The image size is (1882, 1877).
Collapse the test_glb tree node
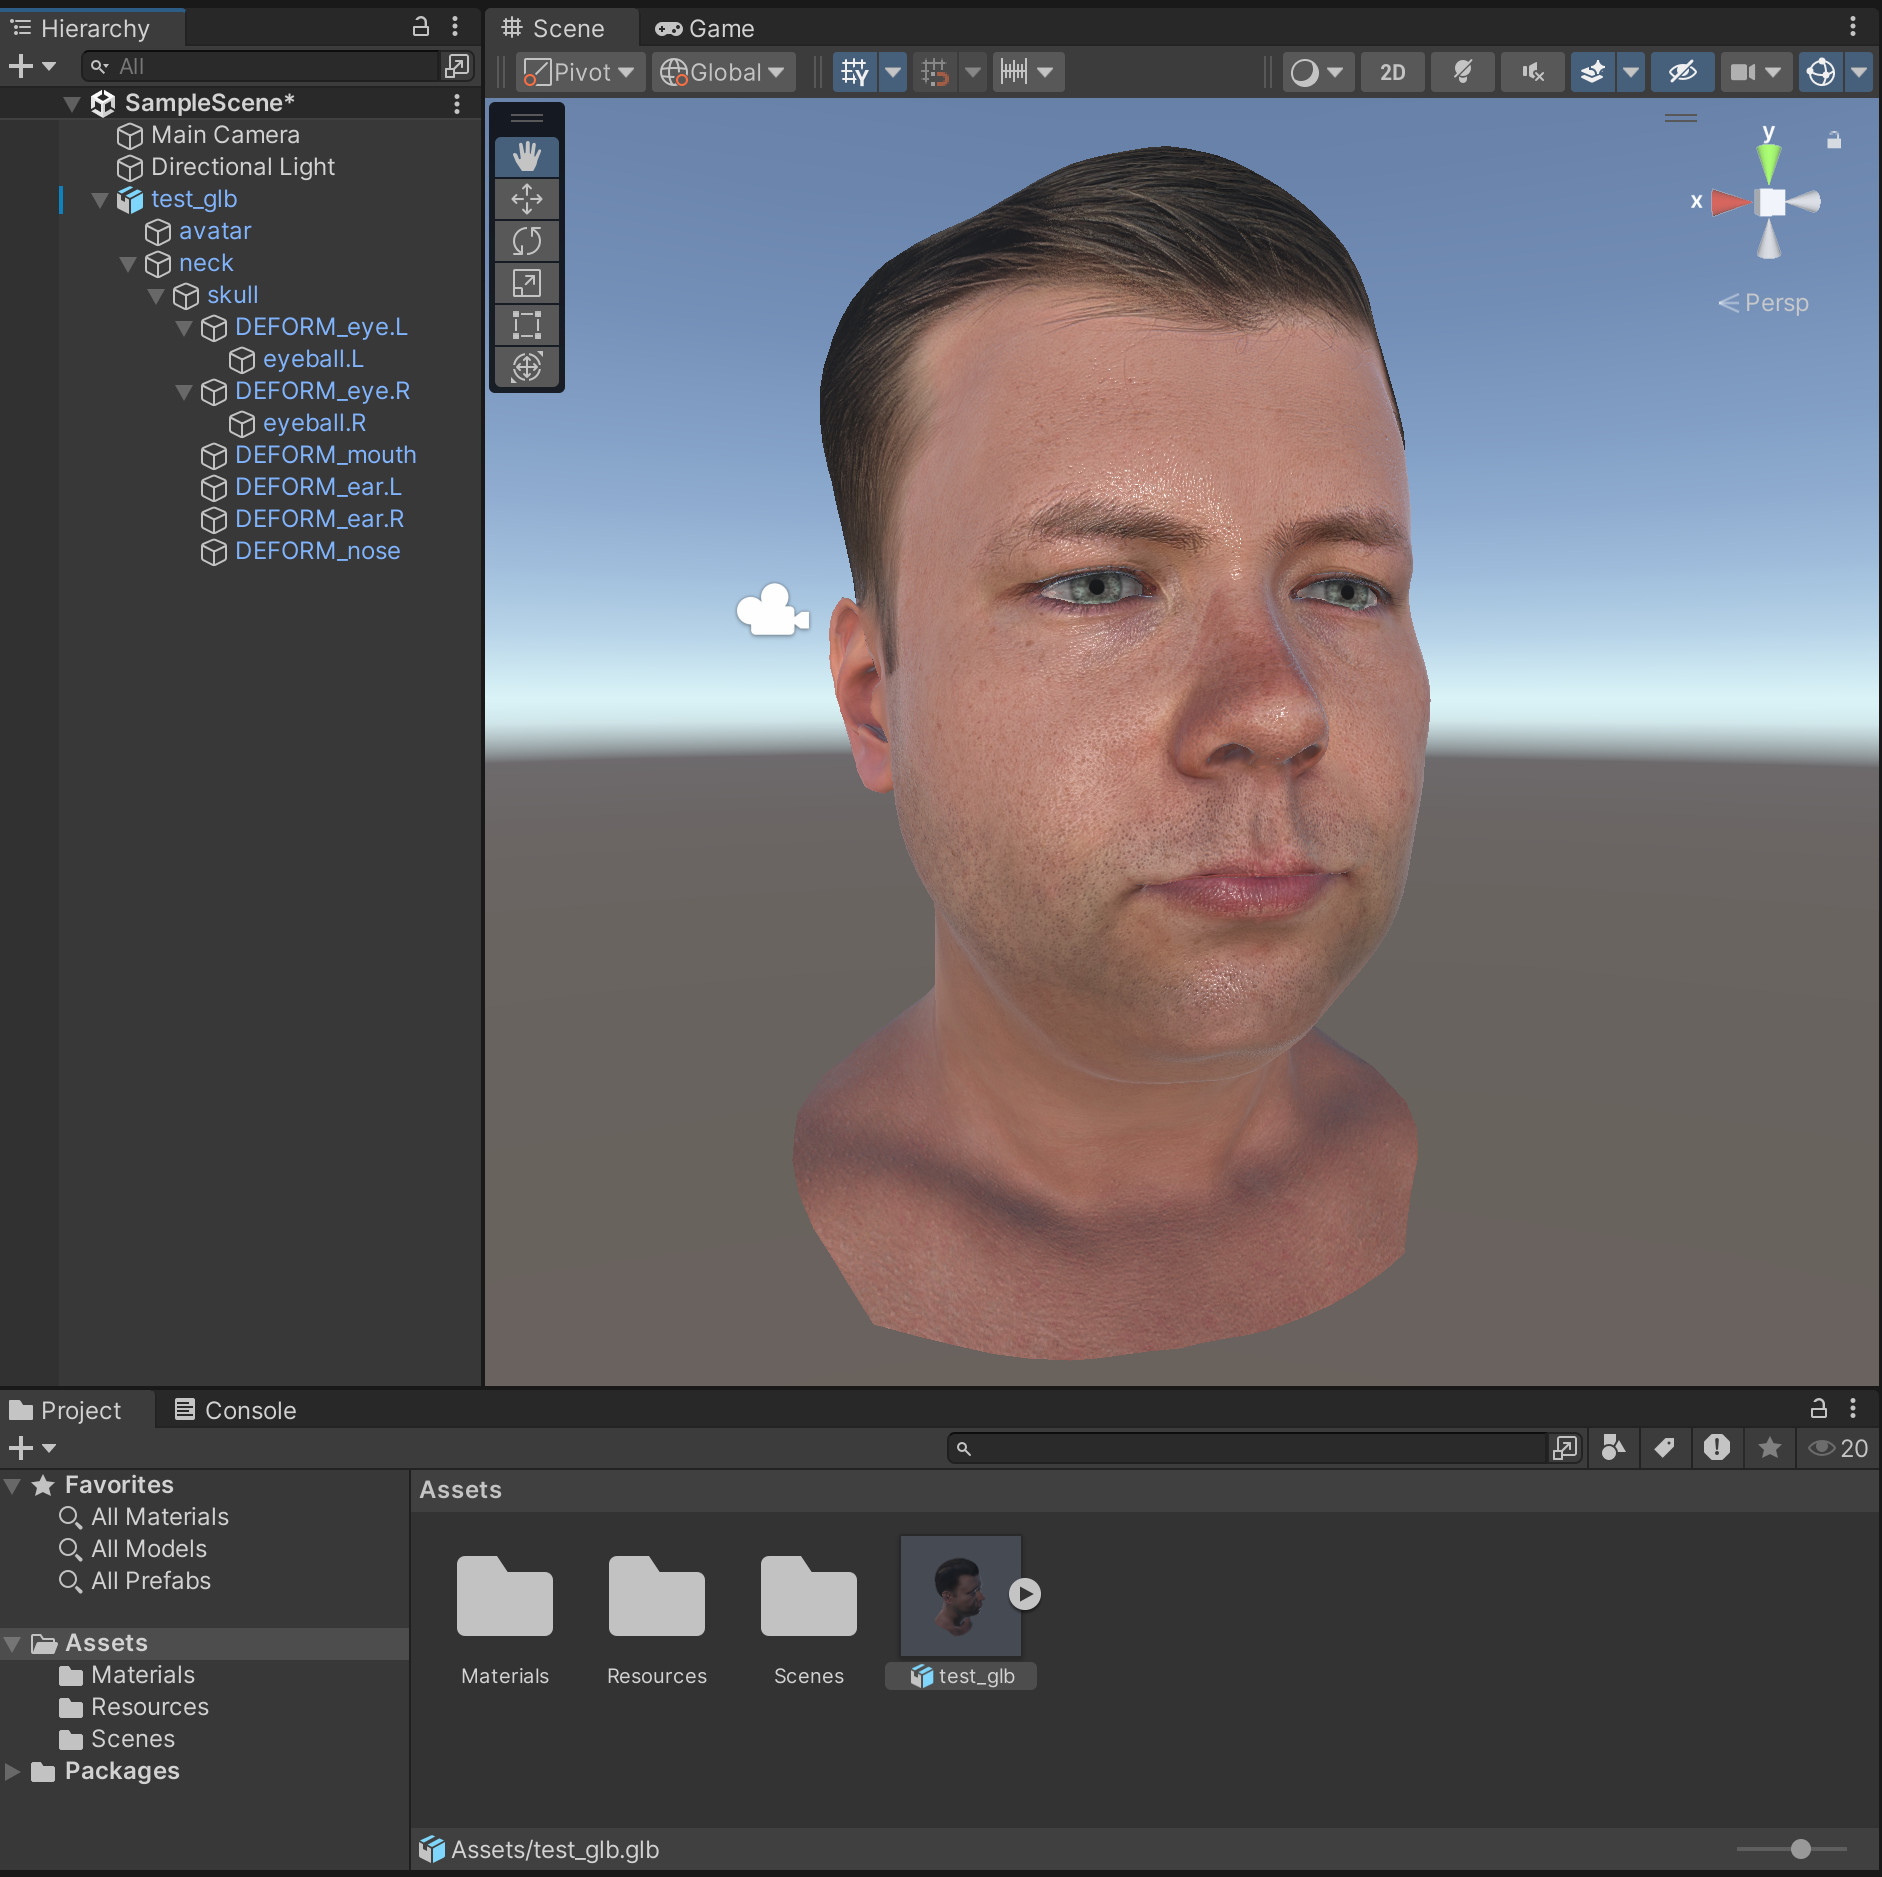(100, 200)
